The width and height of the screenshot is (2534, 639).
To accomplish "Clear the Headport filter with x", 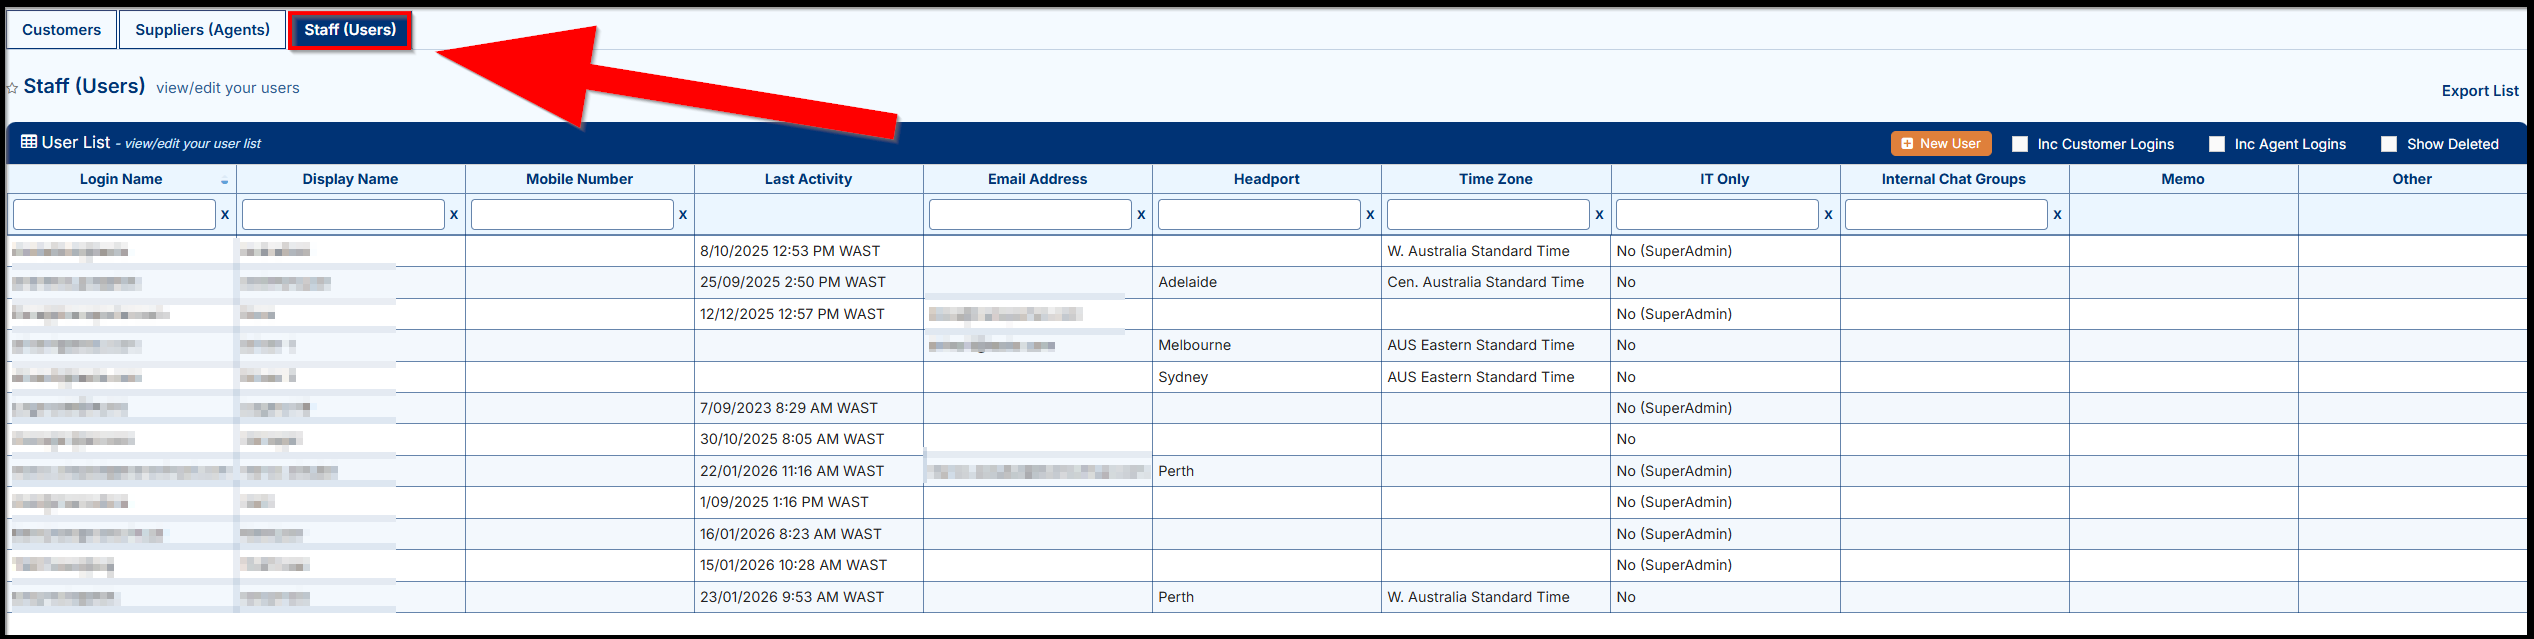I will click(x=1370, y=214).
